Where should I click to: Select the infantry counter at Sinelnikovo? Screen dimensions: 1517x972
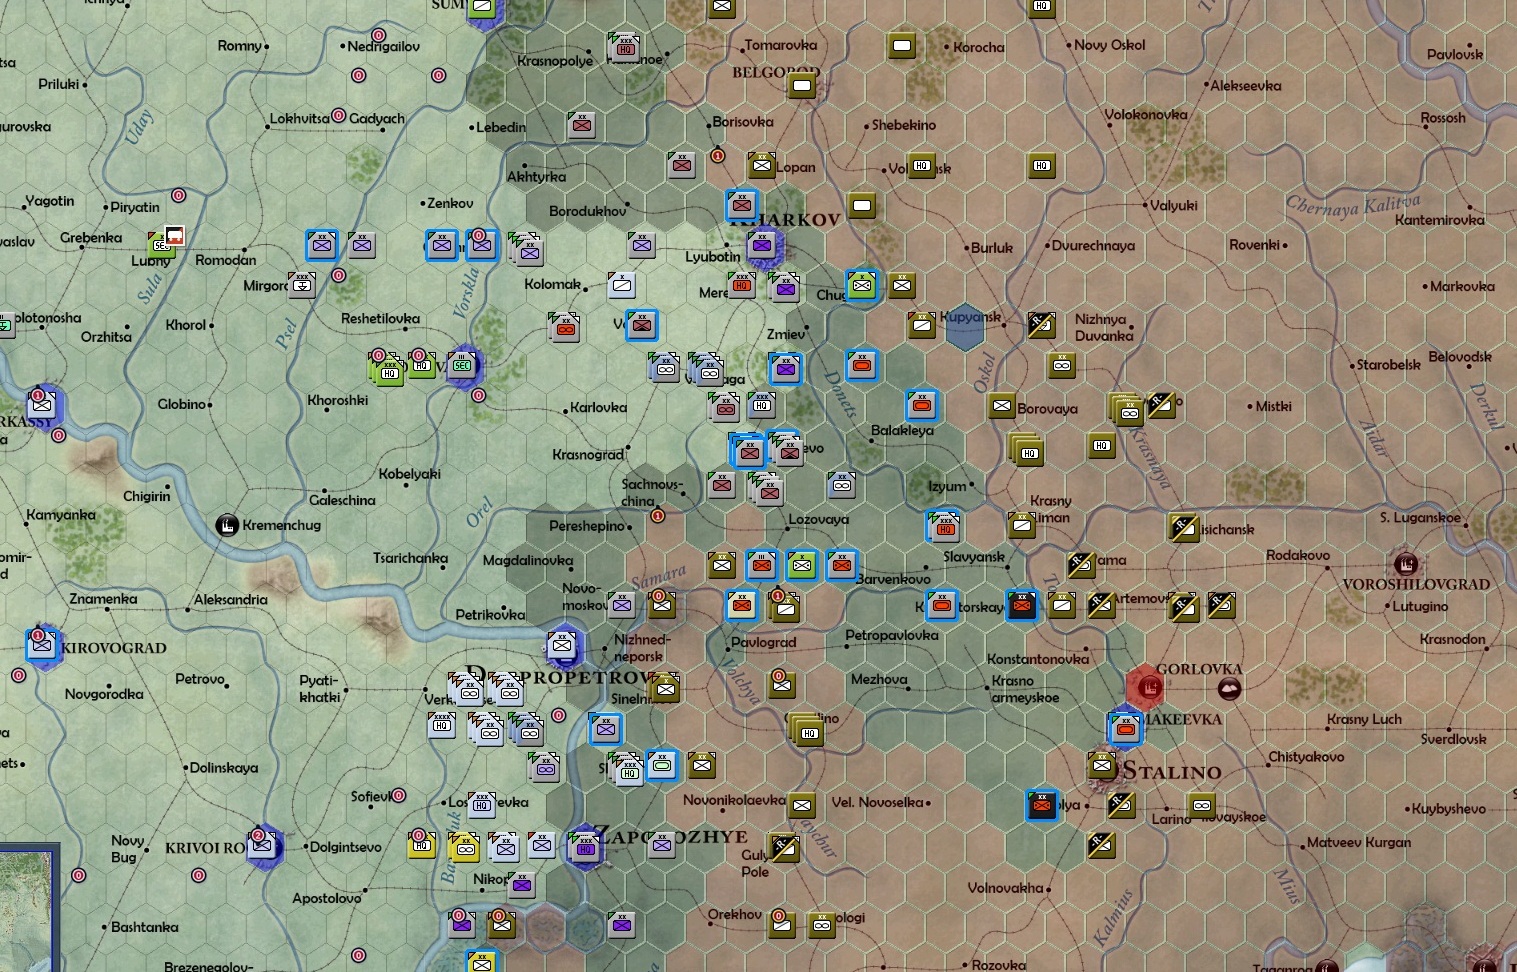pos(665,687)
